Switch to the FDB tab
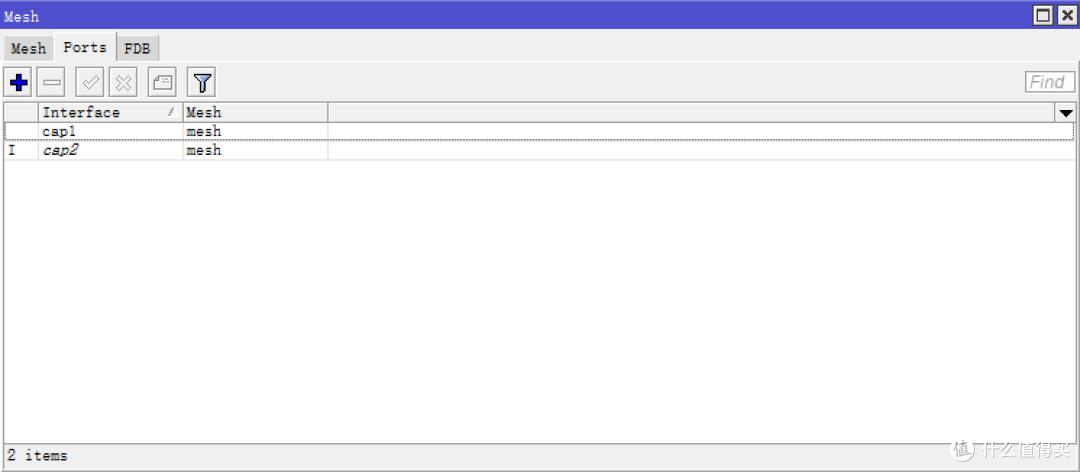 (138, 48)
